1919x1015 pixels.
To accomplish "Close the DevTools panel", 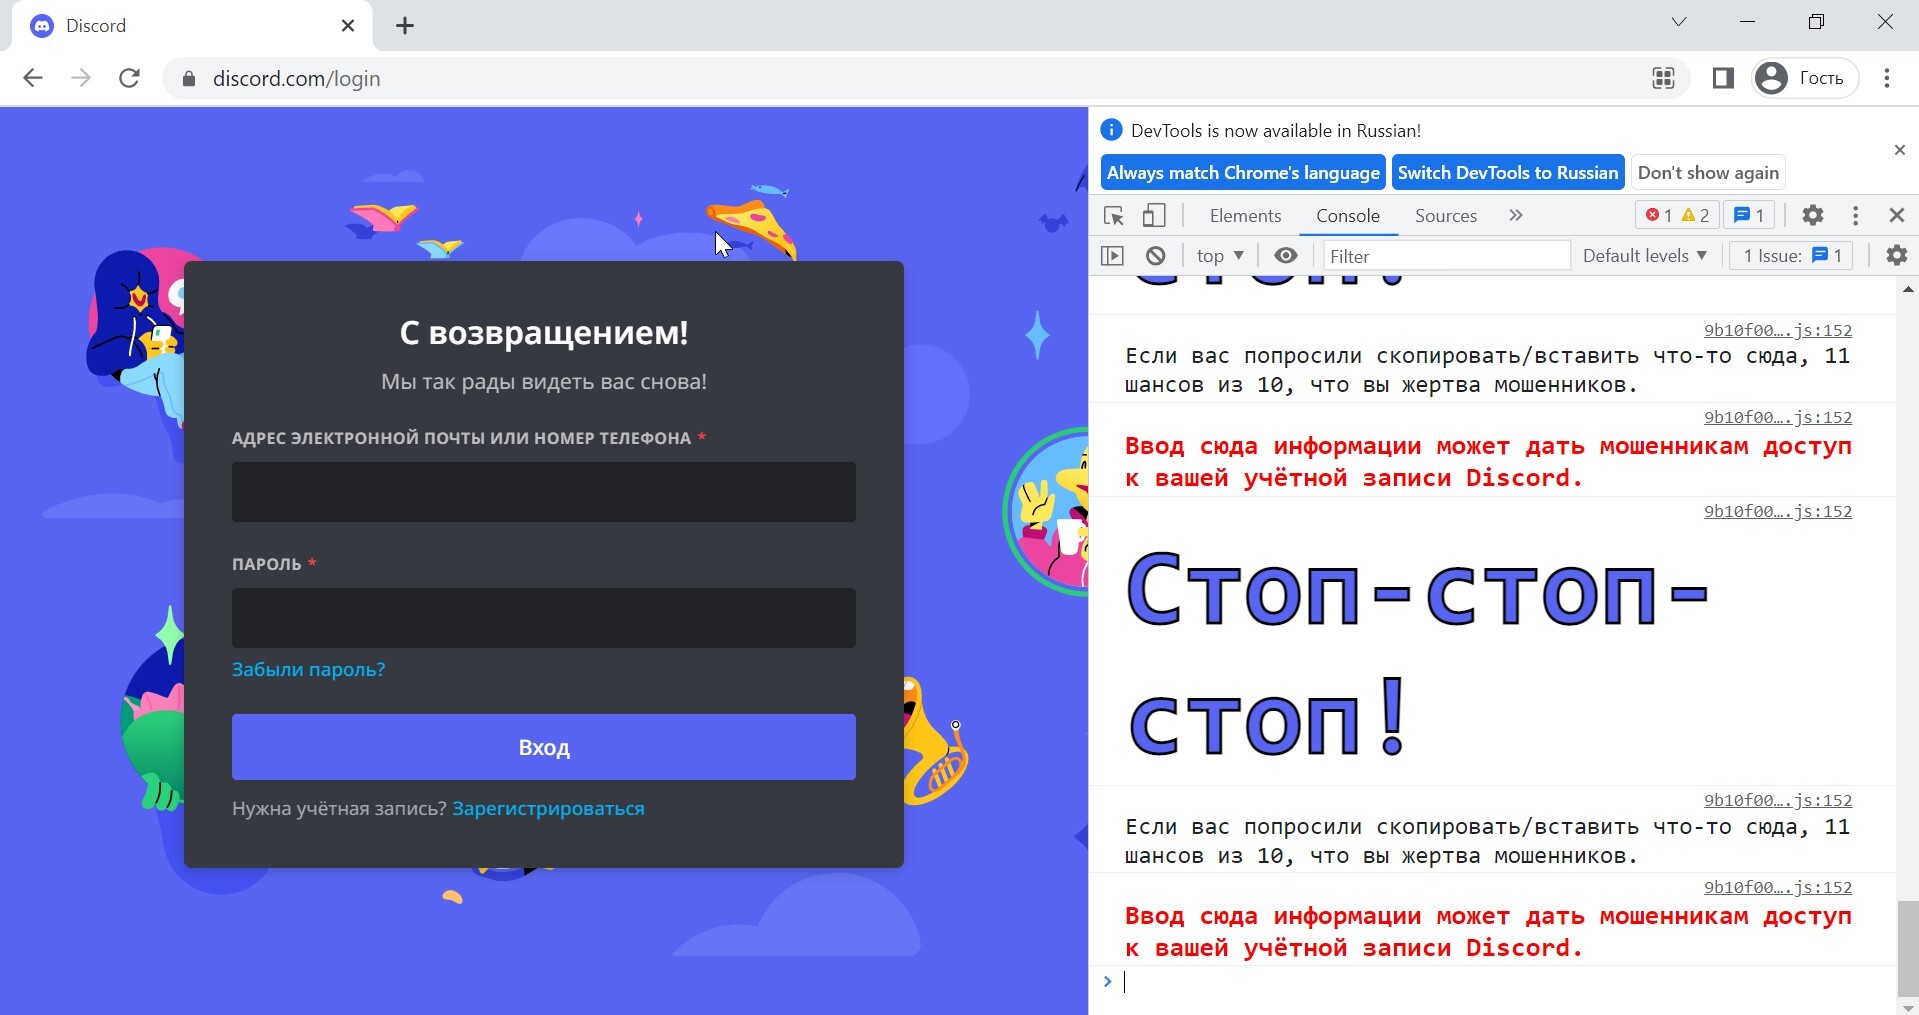I will tap(1896, 216).
